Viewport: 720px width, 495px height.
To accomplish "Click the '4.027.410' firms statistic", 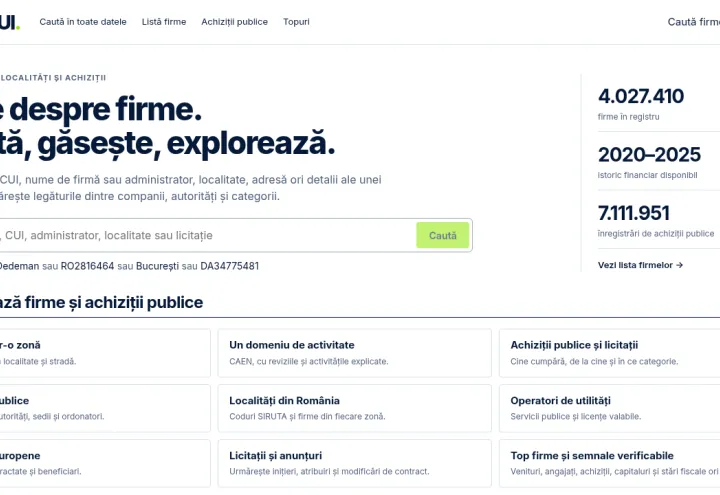I will [x=641, y=96].
